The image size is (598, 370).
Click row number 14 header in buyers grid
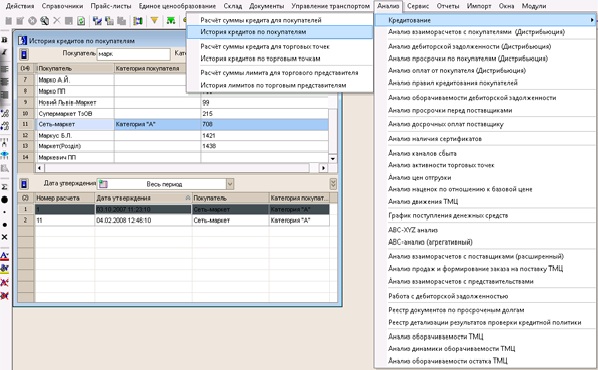coord(26,157)
